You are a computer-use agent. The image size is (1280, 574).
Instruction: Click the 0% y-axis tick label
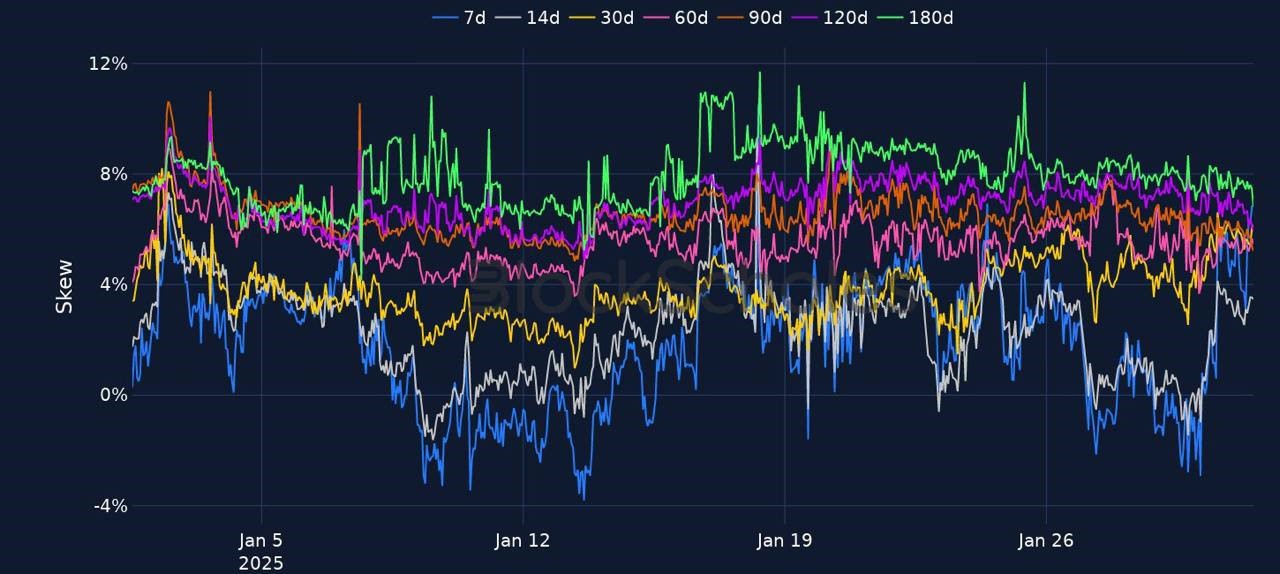pos(114,395)
